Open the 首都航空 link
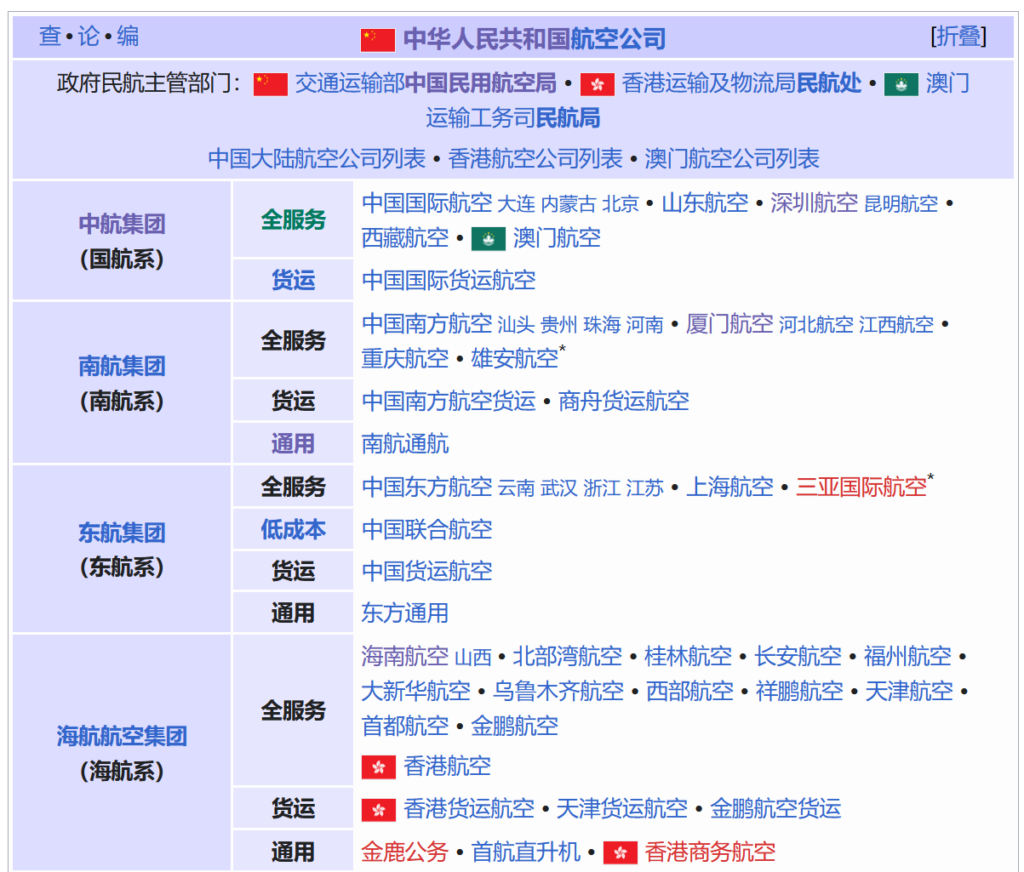The height and width of the screenshot is (872, 1024). pos(406,726)
